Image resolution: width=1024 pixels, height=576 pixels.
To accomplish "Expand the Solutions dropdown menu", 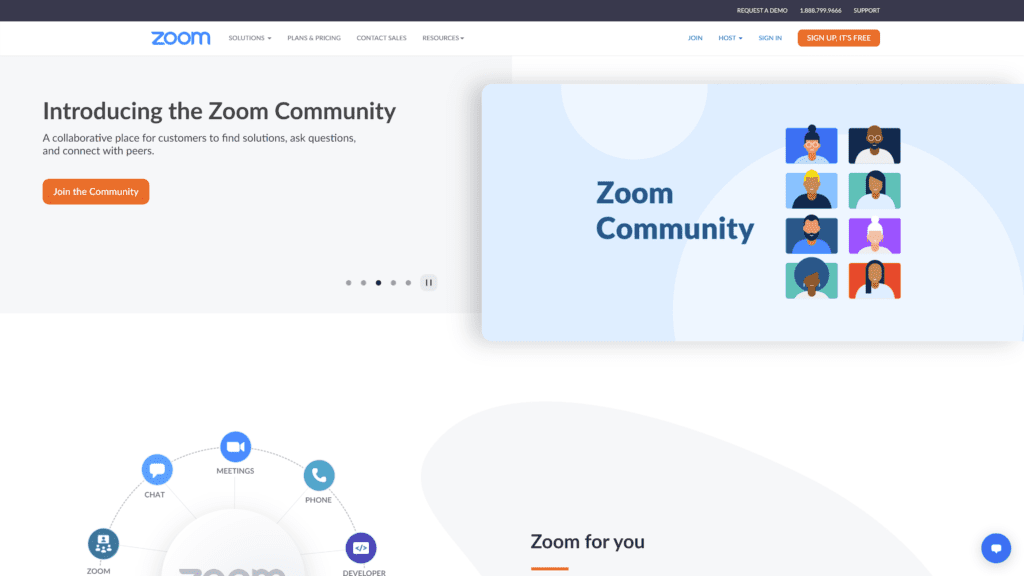I will (249, 38).
